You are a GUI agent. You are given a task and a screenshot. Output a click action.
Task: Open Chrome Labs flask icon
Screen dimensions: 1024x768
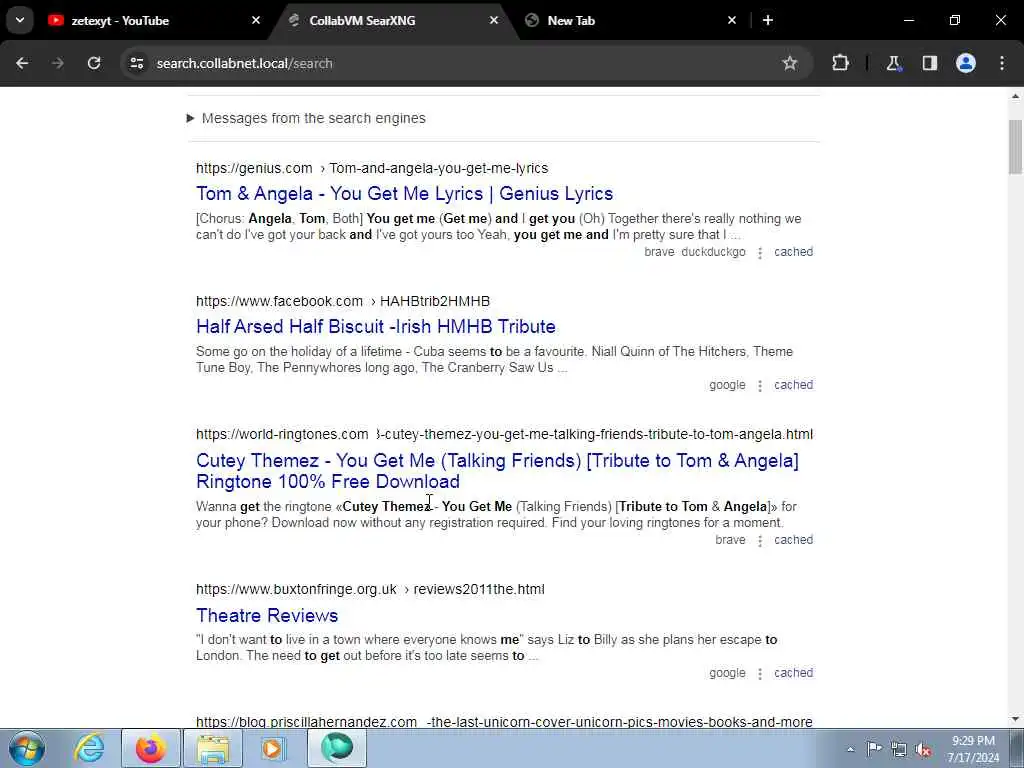893,63
